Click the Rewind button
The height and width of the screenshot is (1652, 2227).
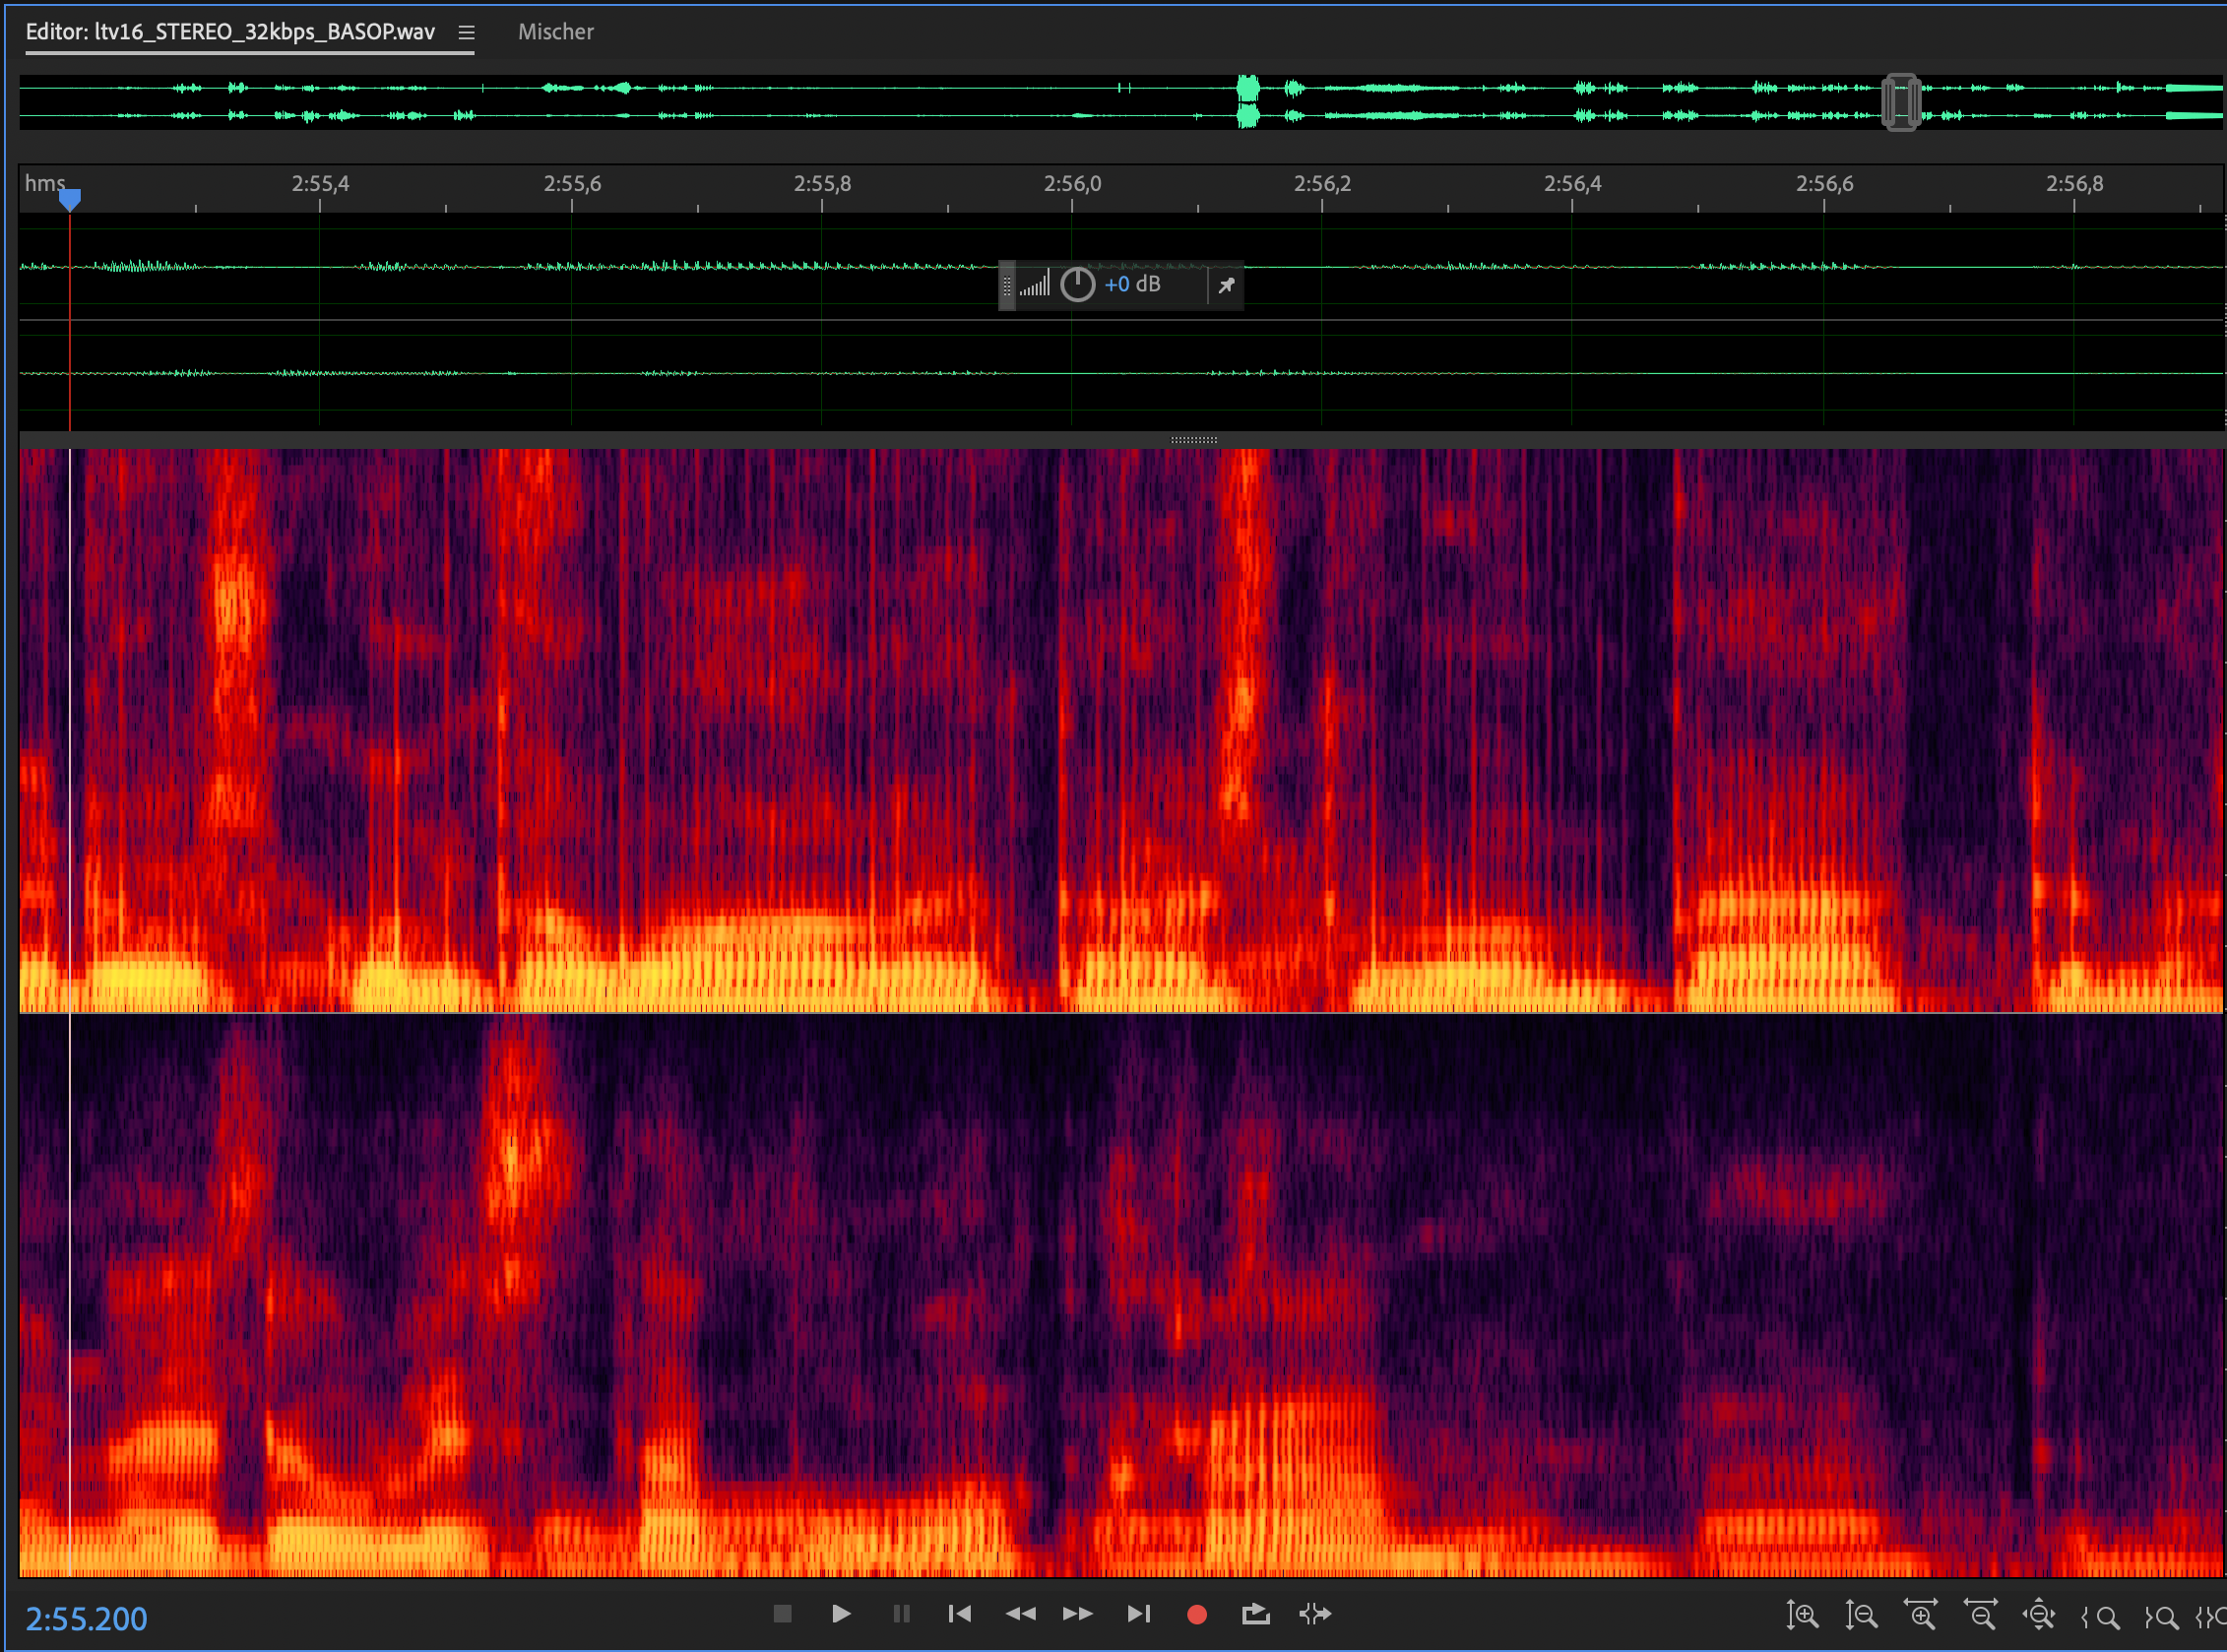pos(1019,1614)
